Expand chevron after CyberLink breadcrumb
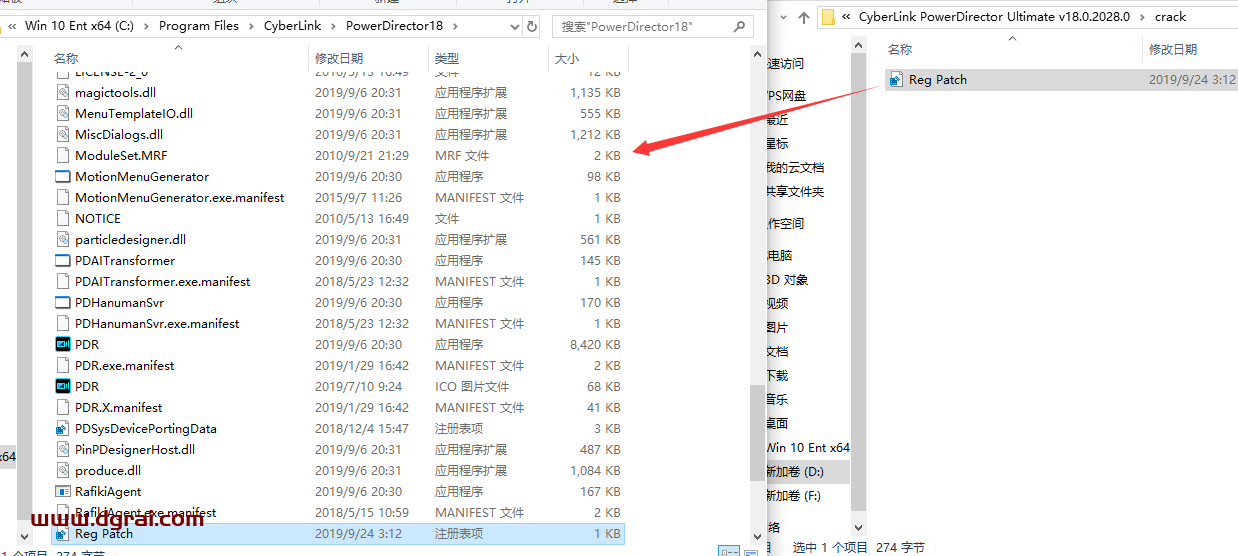The height and width of the screenshot is (556, 1238). tap(334, 26)
